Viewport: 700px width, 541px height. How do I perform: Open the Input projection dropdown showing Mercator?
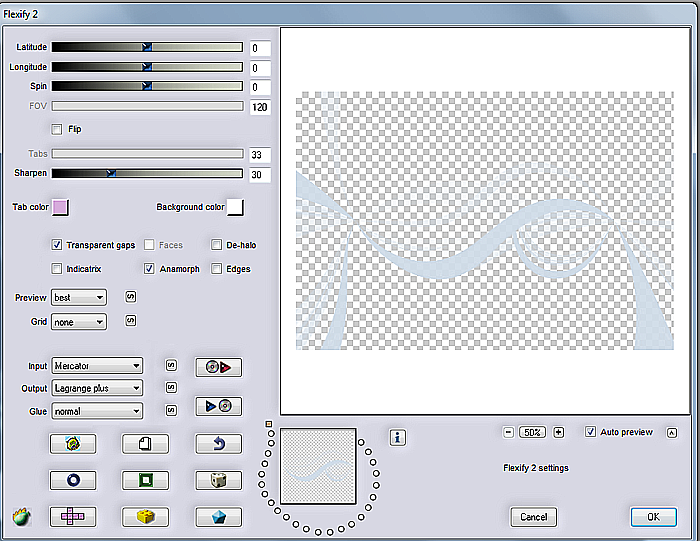tap(97, 366)
